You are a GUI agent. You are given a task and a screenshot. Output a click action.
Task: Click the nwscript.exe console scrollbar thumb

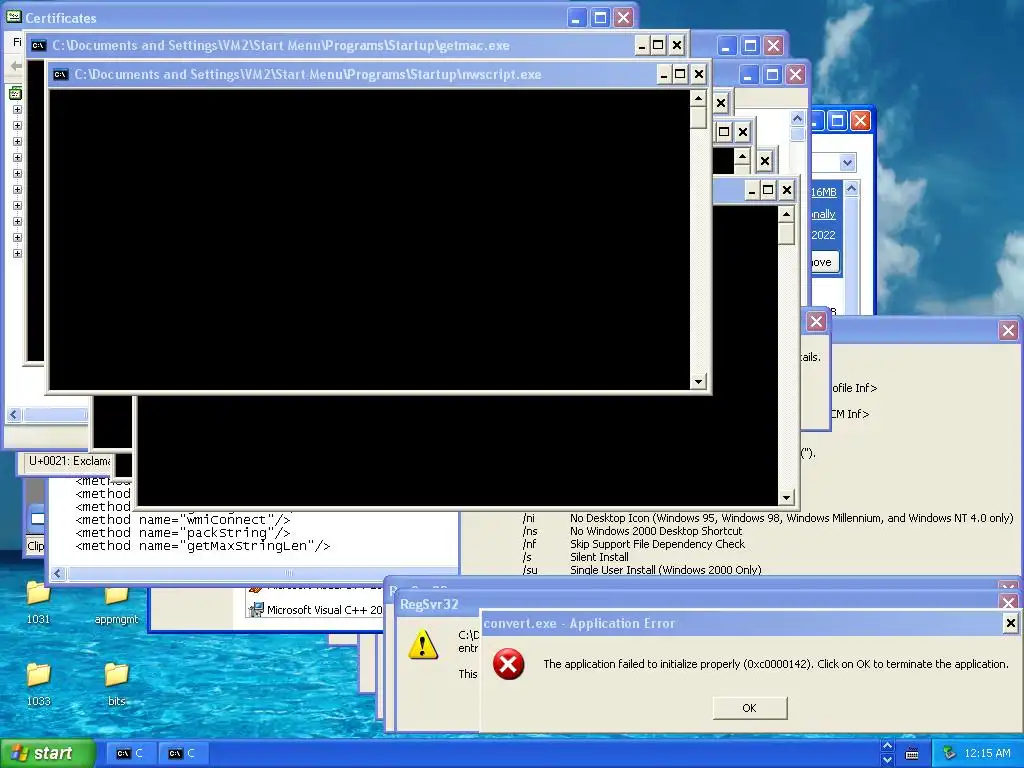point(698,118)
